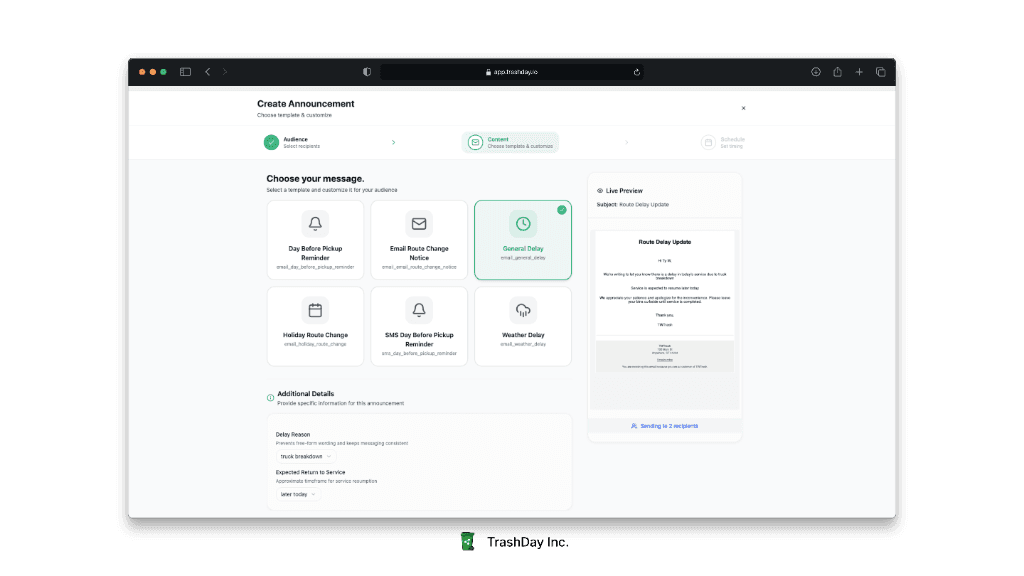
Task: Click the app.trashday.io address bar
Action: (x=511, y=71)
